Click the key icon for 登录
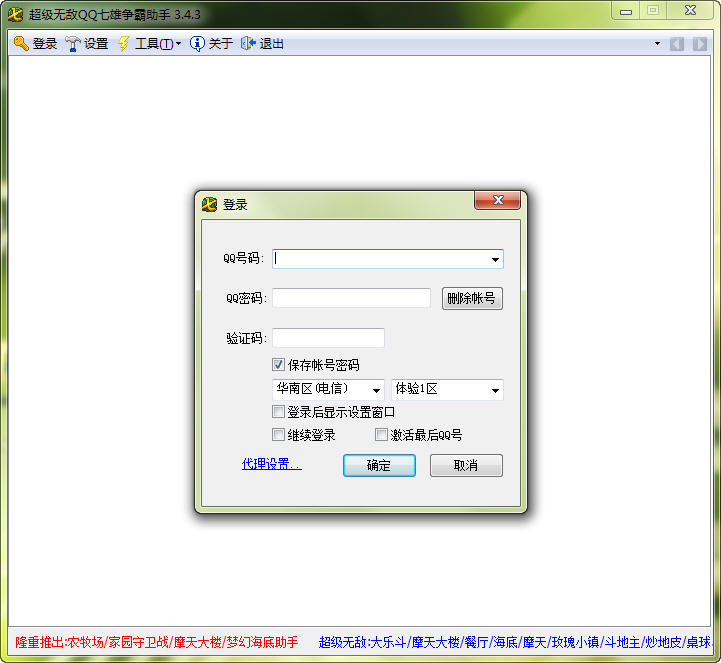 point(21,44)
